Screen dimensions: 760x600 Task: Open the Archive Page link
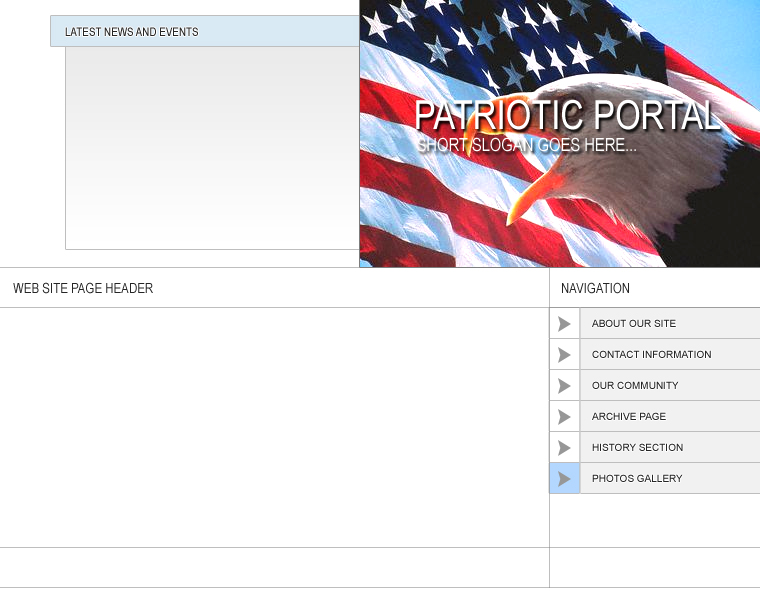tap(628, 417)
